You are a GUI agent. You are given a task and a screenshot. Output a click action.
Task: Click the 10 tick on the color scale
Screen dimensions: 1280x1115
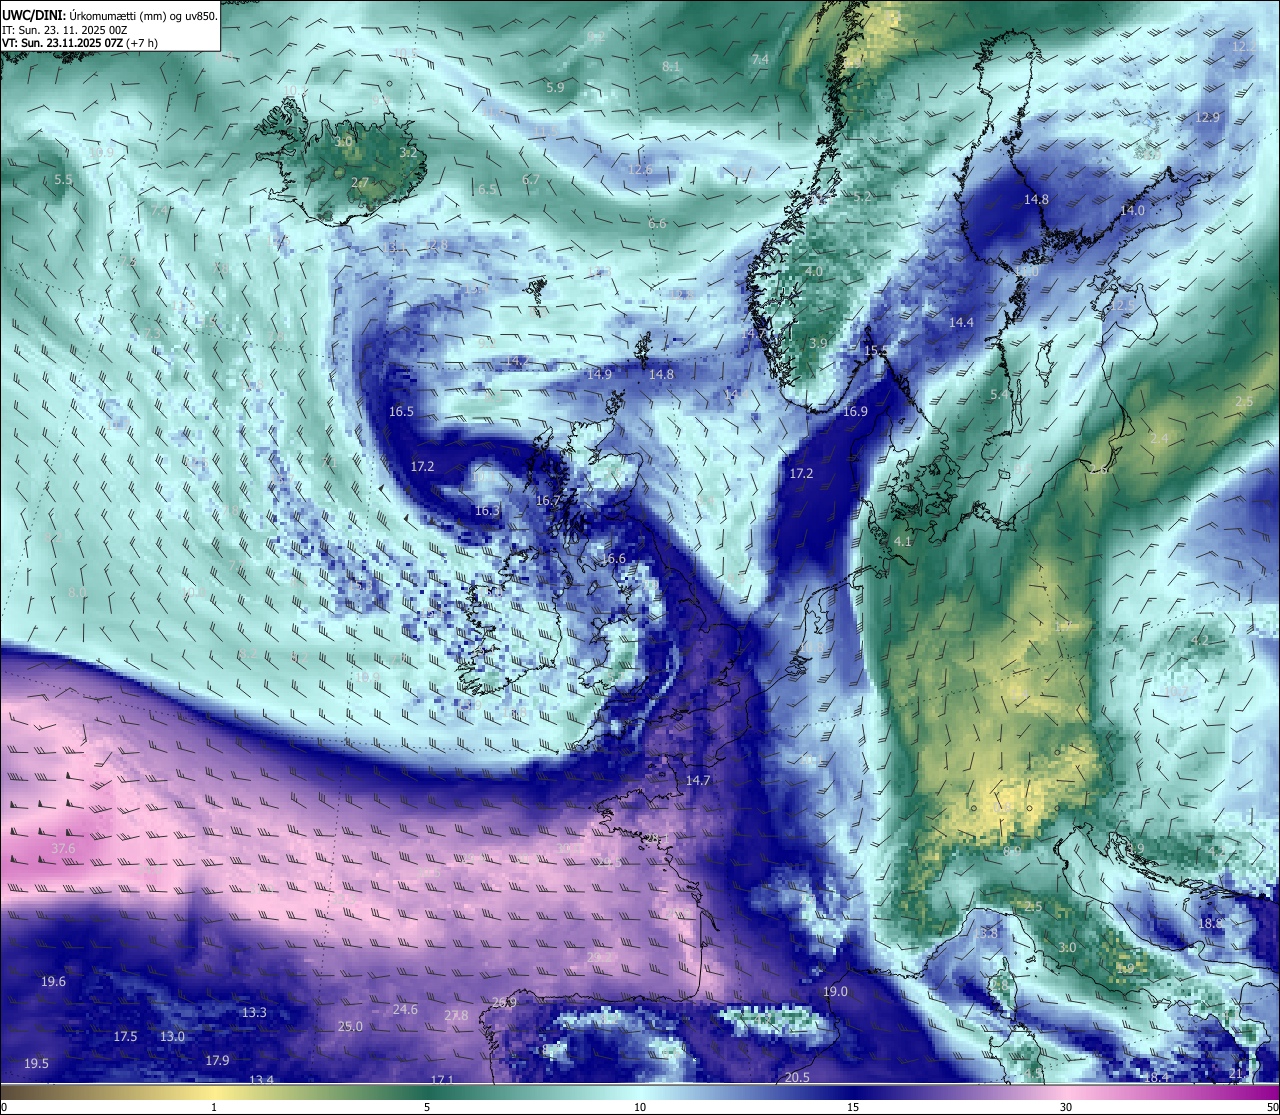(640, 1107)
